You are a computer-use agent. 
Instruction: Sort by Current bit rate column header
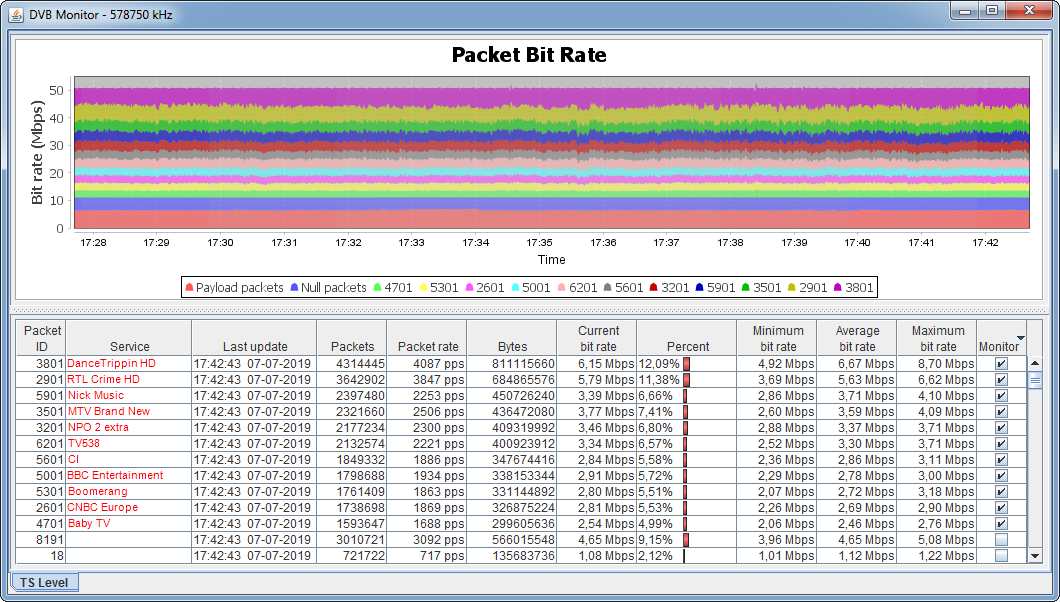(x=598, y=338)
